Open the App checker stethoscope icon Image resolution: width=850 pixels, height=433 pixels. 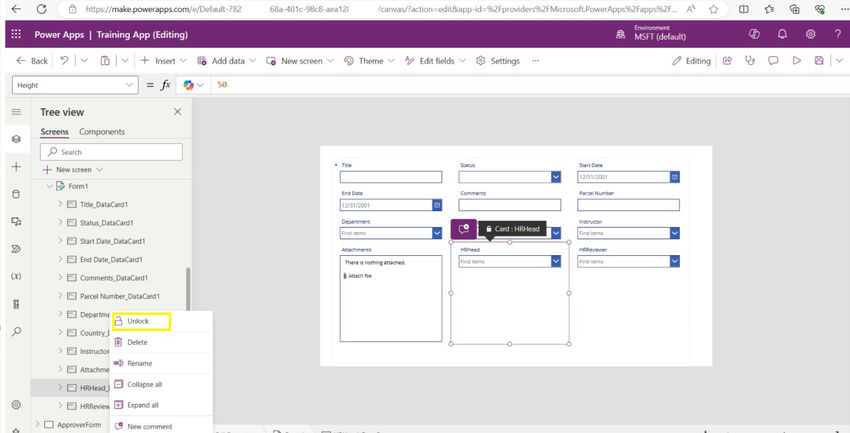point(750,61)
